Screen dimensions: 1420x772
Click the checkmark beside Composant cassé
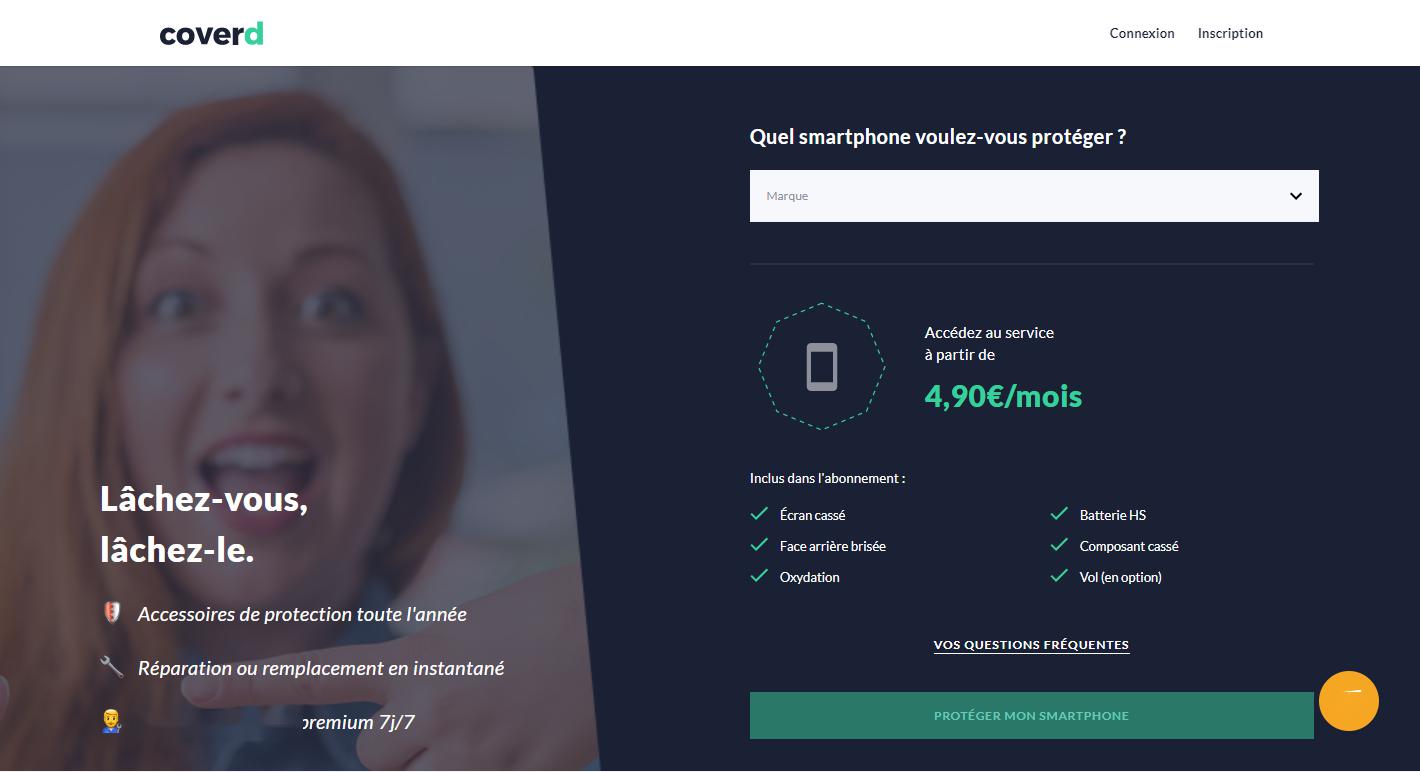1059,545
